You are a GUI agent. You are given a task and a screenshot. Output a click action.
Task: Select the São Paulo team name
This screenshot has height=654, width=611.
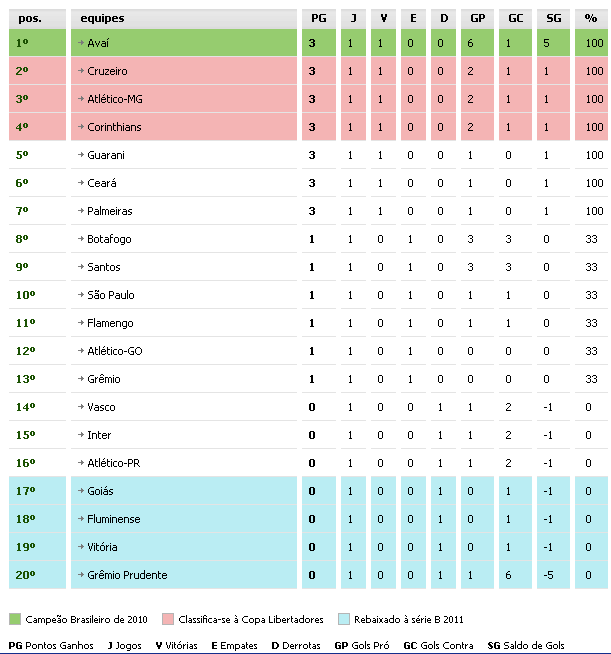pos(111,295)
